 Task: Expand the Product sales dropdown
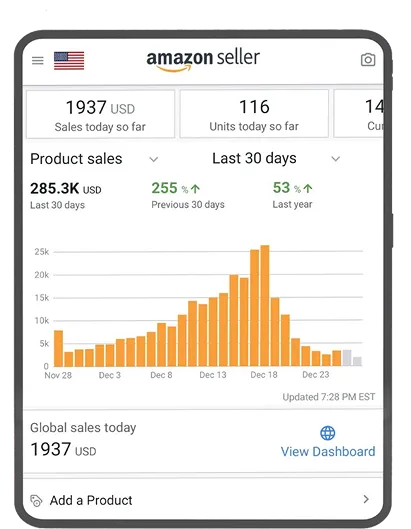tap(154, 159)
